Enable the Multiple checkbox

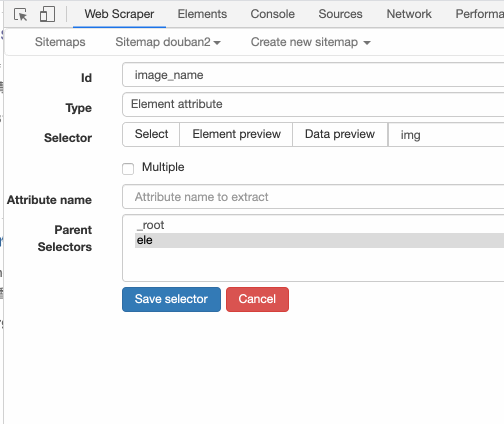click(x=128, y=169)
